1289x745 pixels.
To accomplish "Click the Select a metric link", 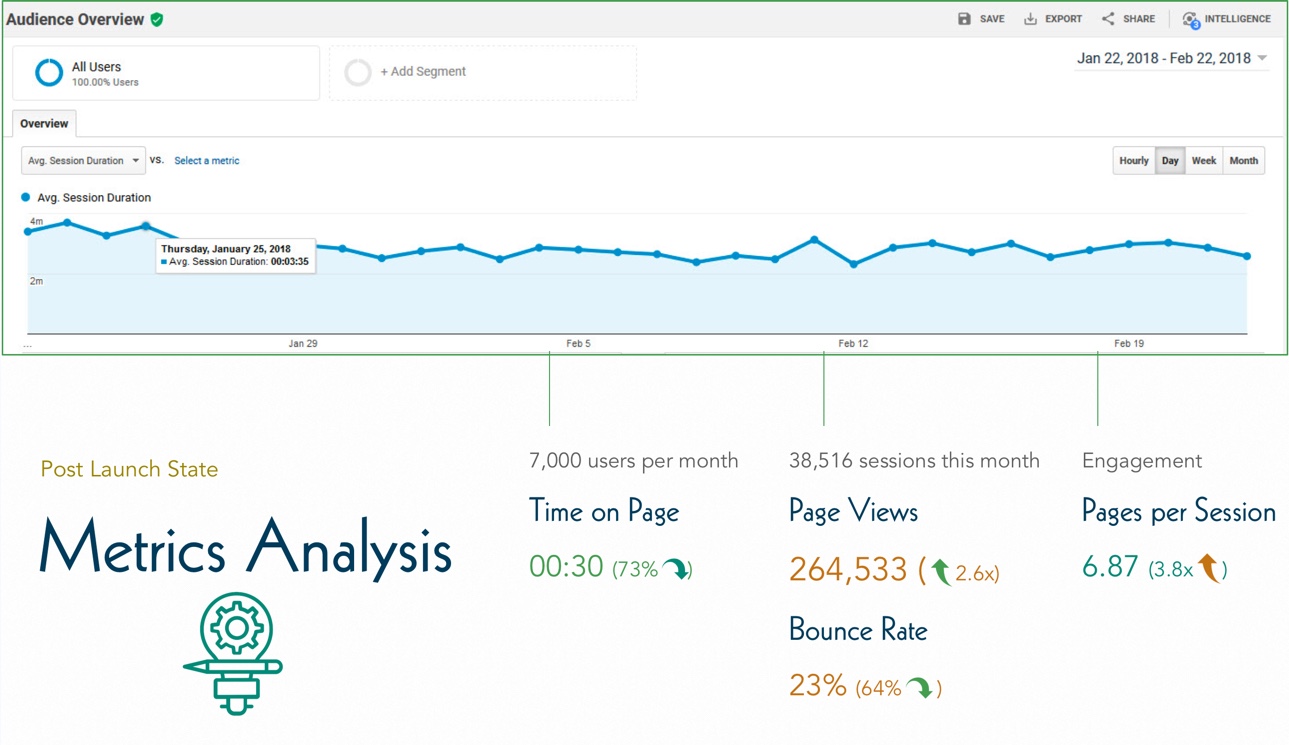I will click(x=206, y=161).
